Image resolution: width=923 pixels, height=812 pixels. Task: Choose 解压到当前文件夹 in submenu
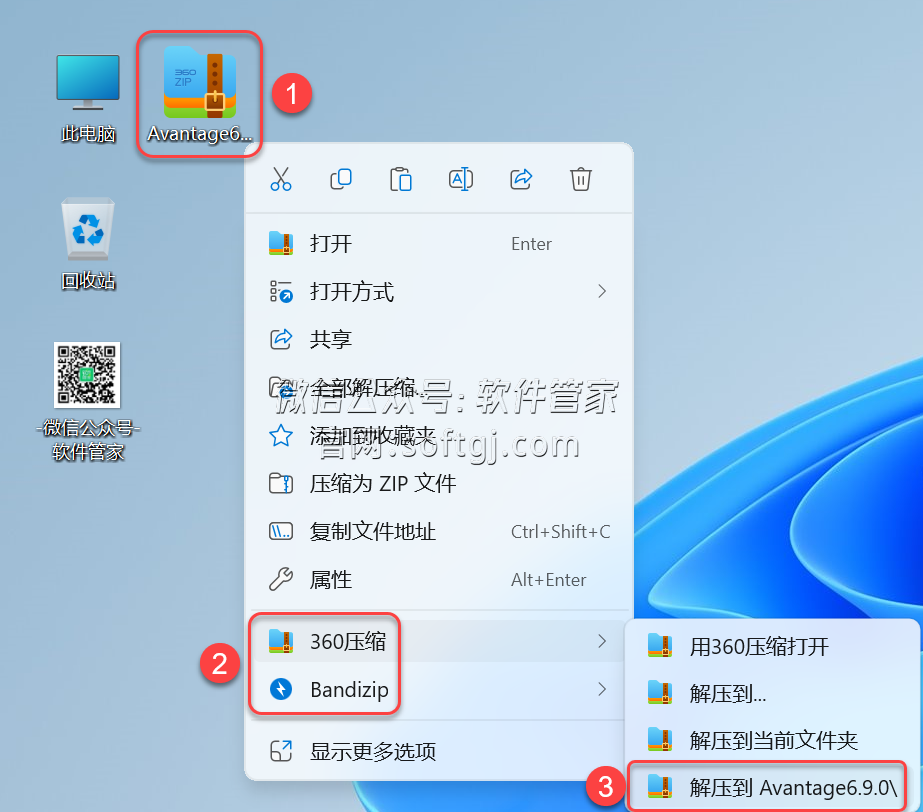(773, 740)
